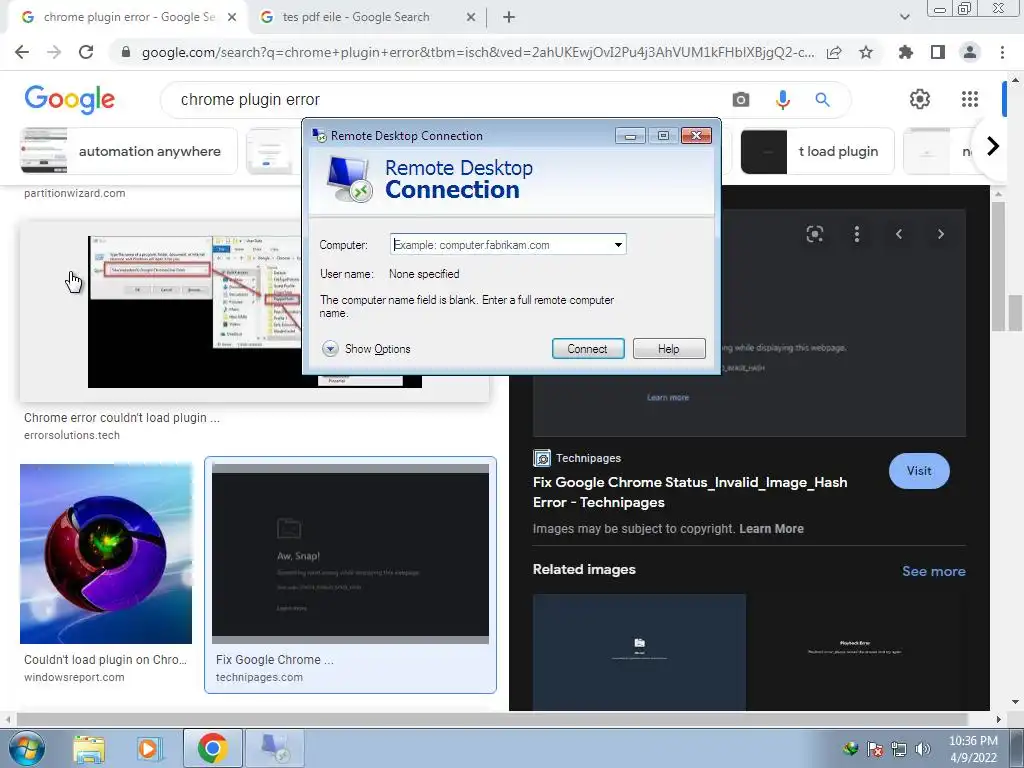
Task: Go to Google home via logo
Action: tap(69, 99)
